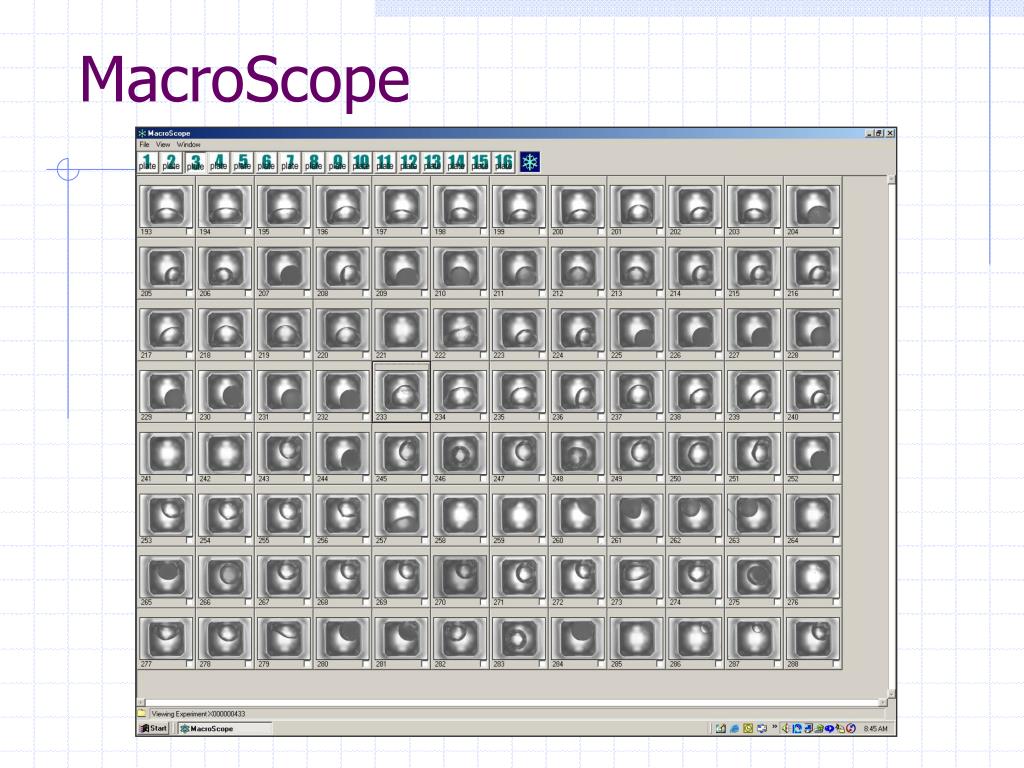
Task: Select plate 9 toolbar icon
Action: point(338,162)
